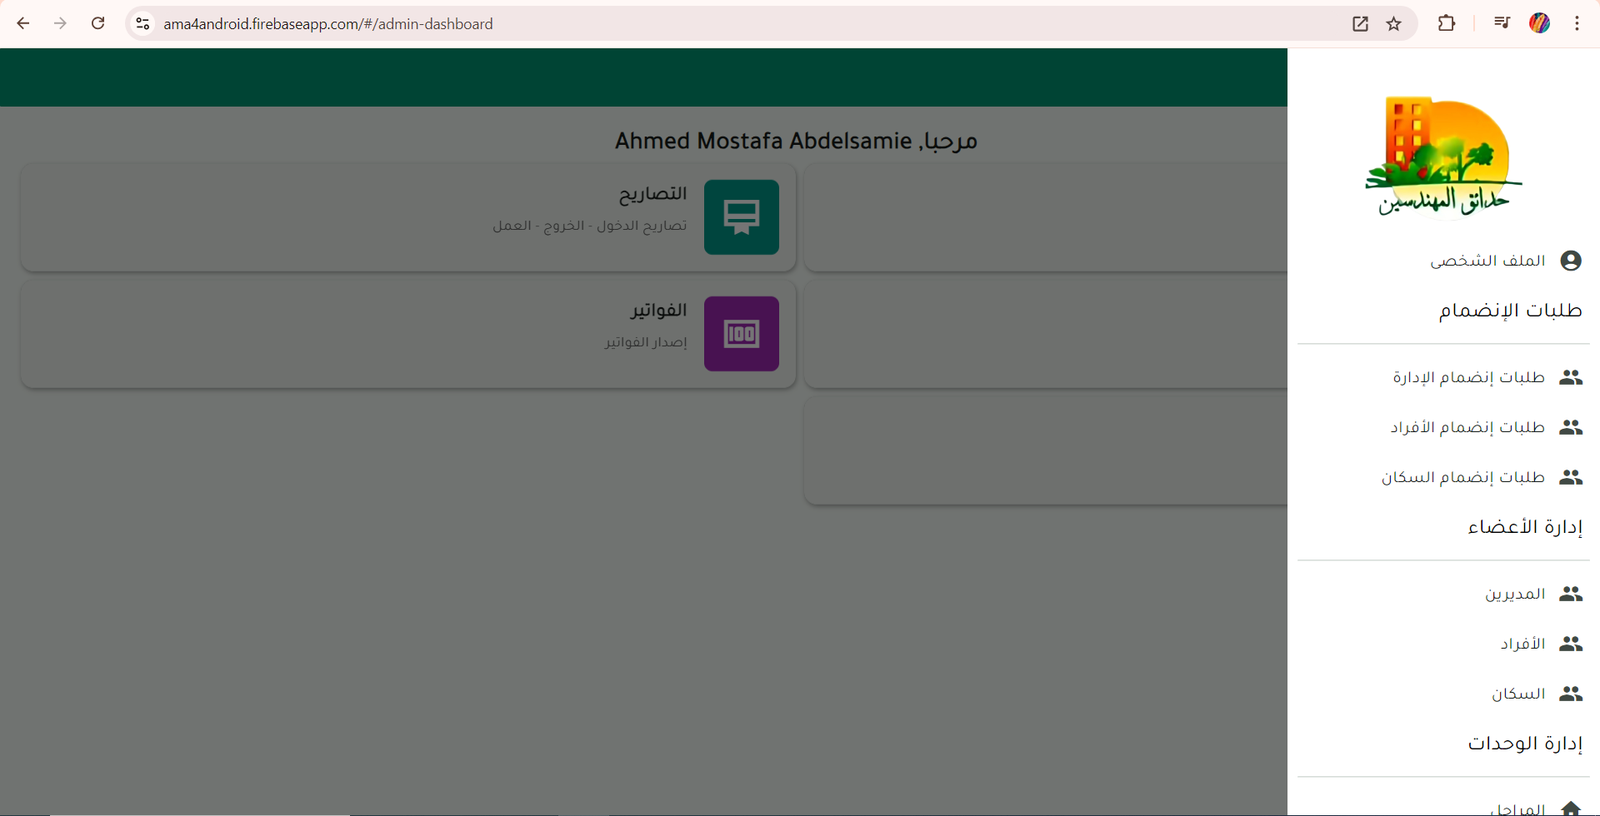The image size is (1600, 816).
Task: Click the إدارة الوحدات section heading
Action: [1525, 743]
